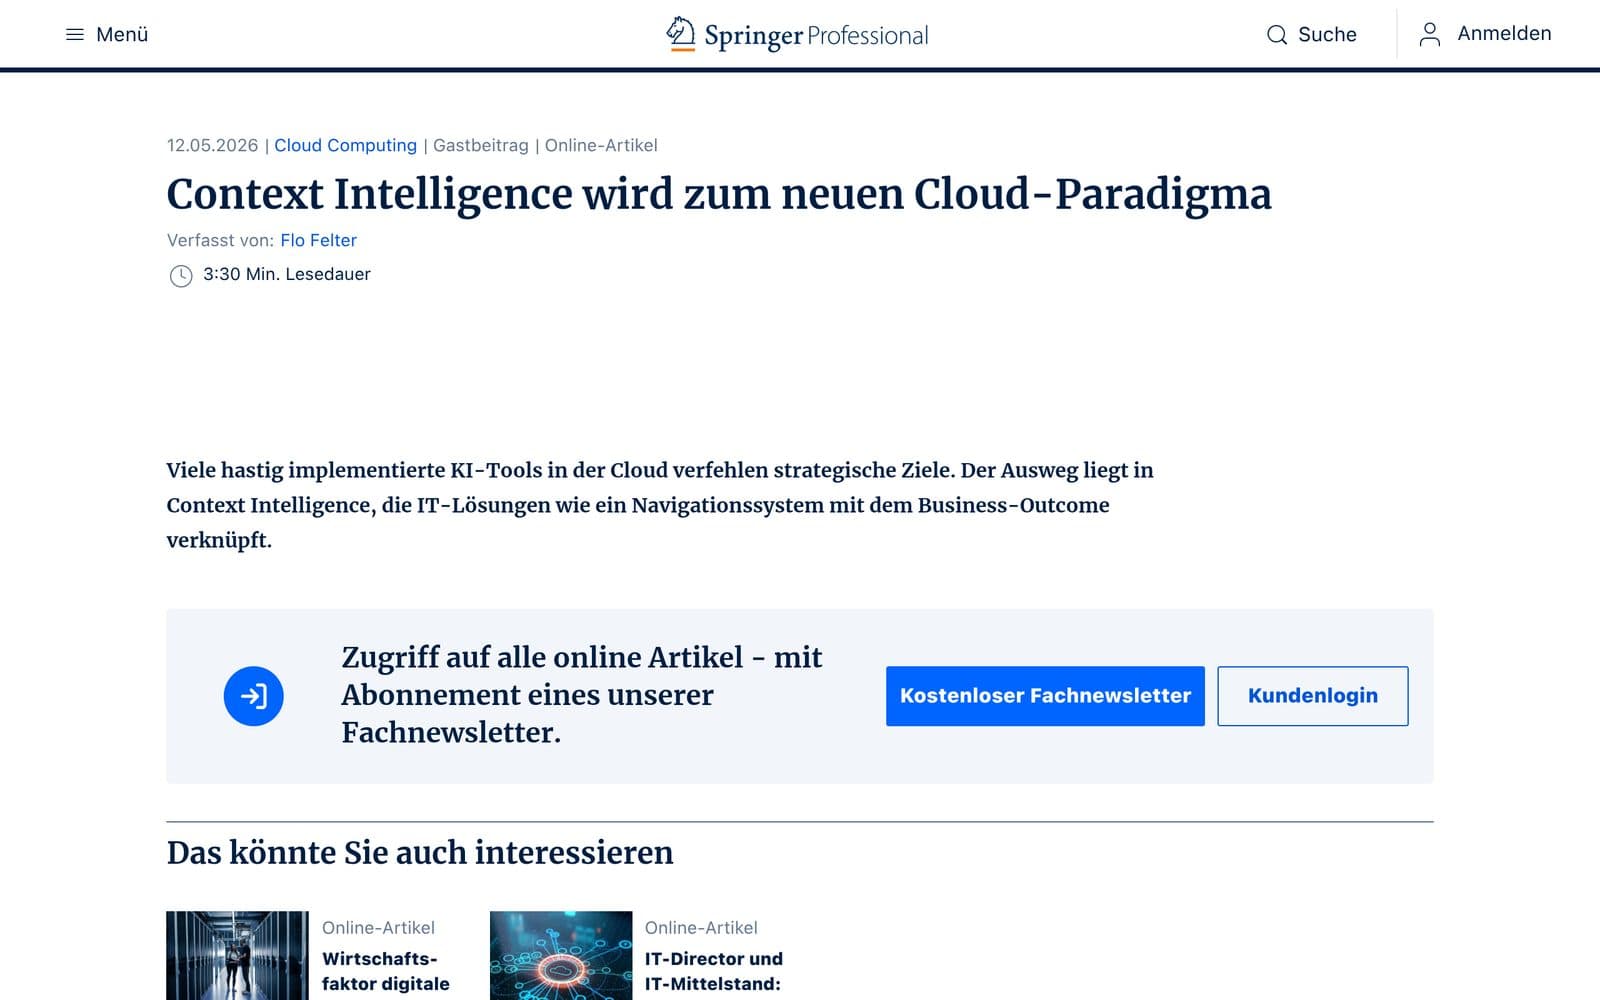
Task: Click '3:30 Min. Lesedauer' text
Action: [287, 274]
